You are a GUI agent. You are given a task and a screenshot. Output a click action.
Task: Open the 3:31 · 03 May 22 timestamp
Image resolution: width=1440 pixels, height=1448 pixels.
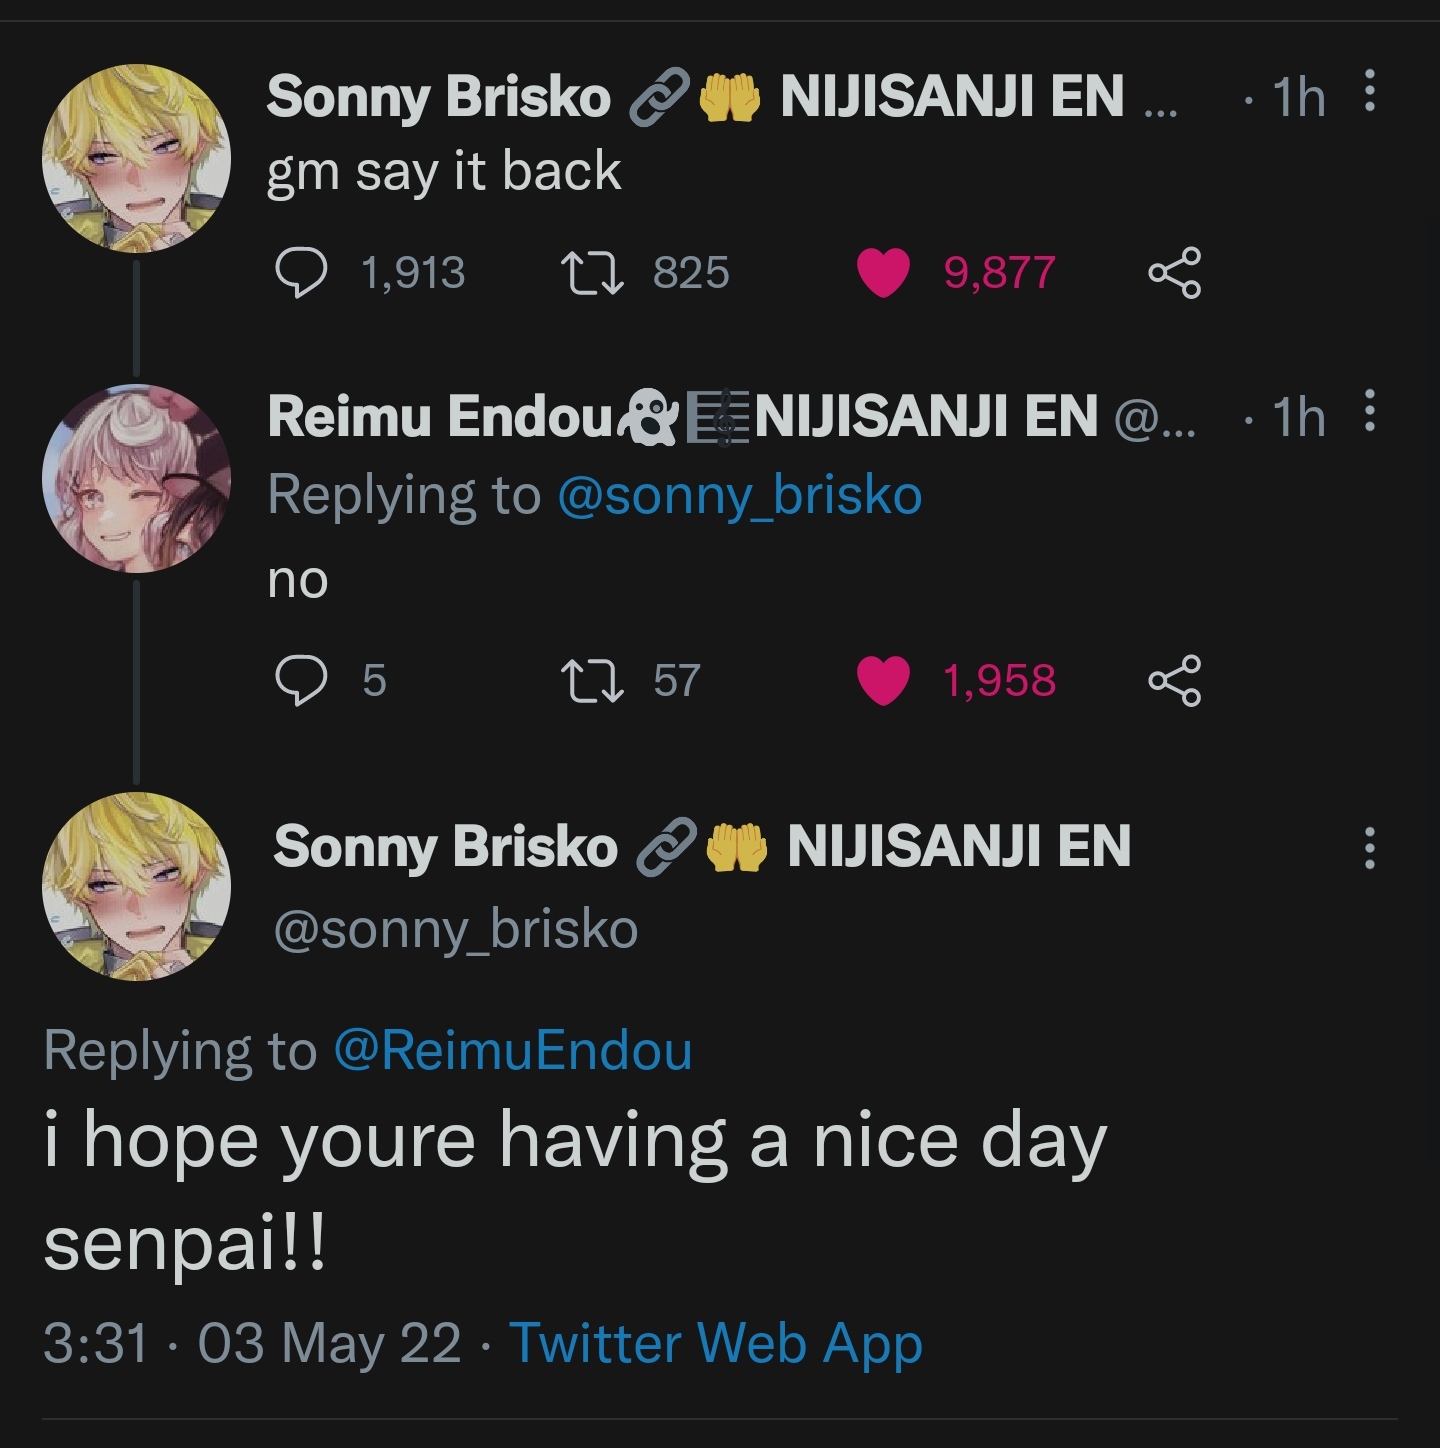(252, 1342)
